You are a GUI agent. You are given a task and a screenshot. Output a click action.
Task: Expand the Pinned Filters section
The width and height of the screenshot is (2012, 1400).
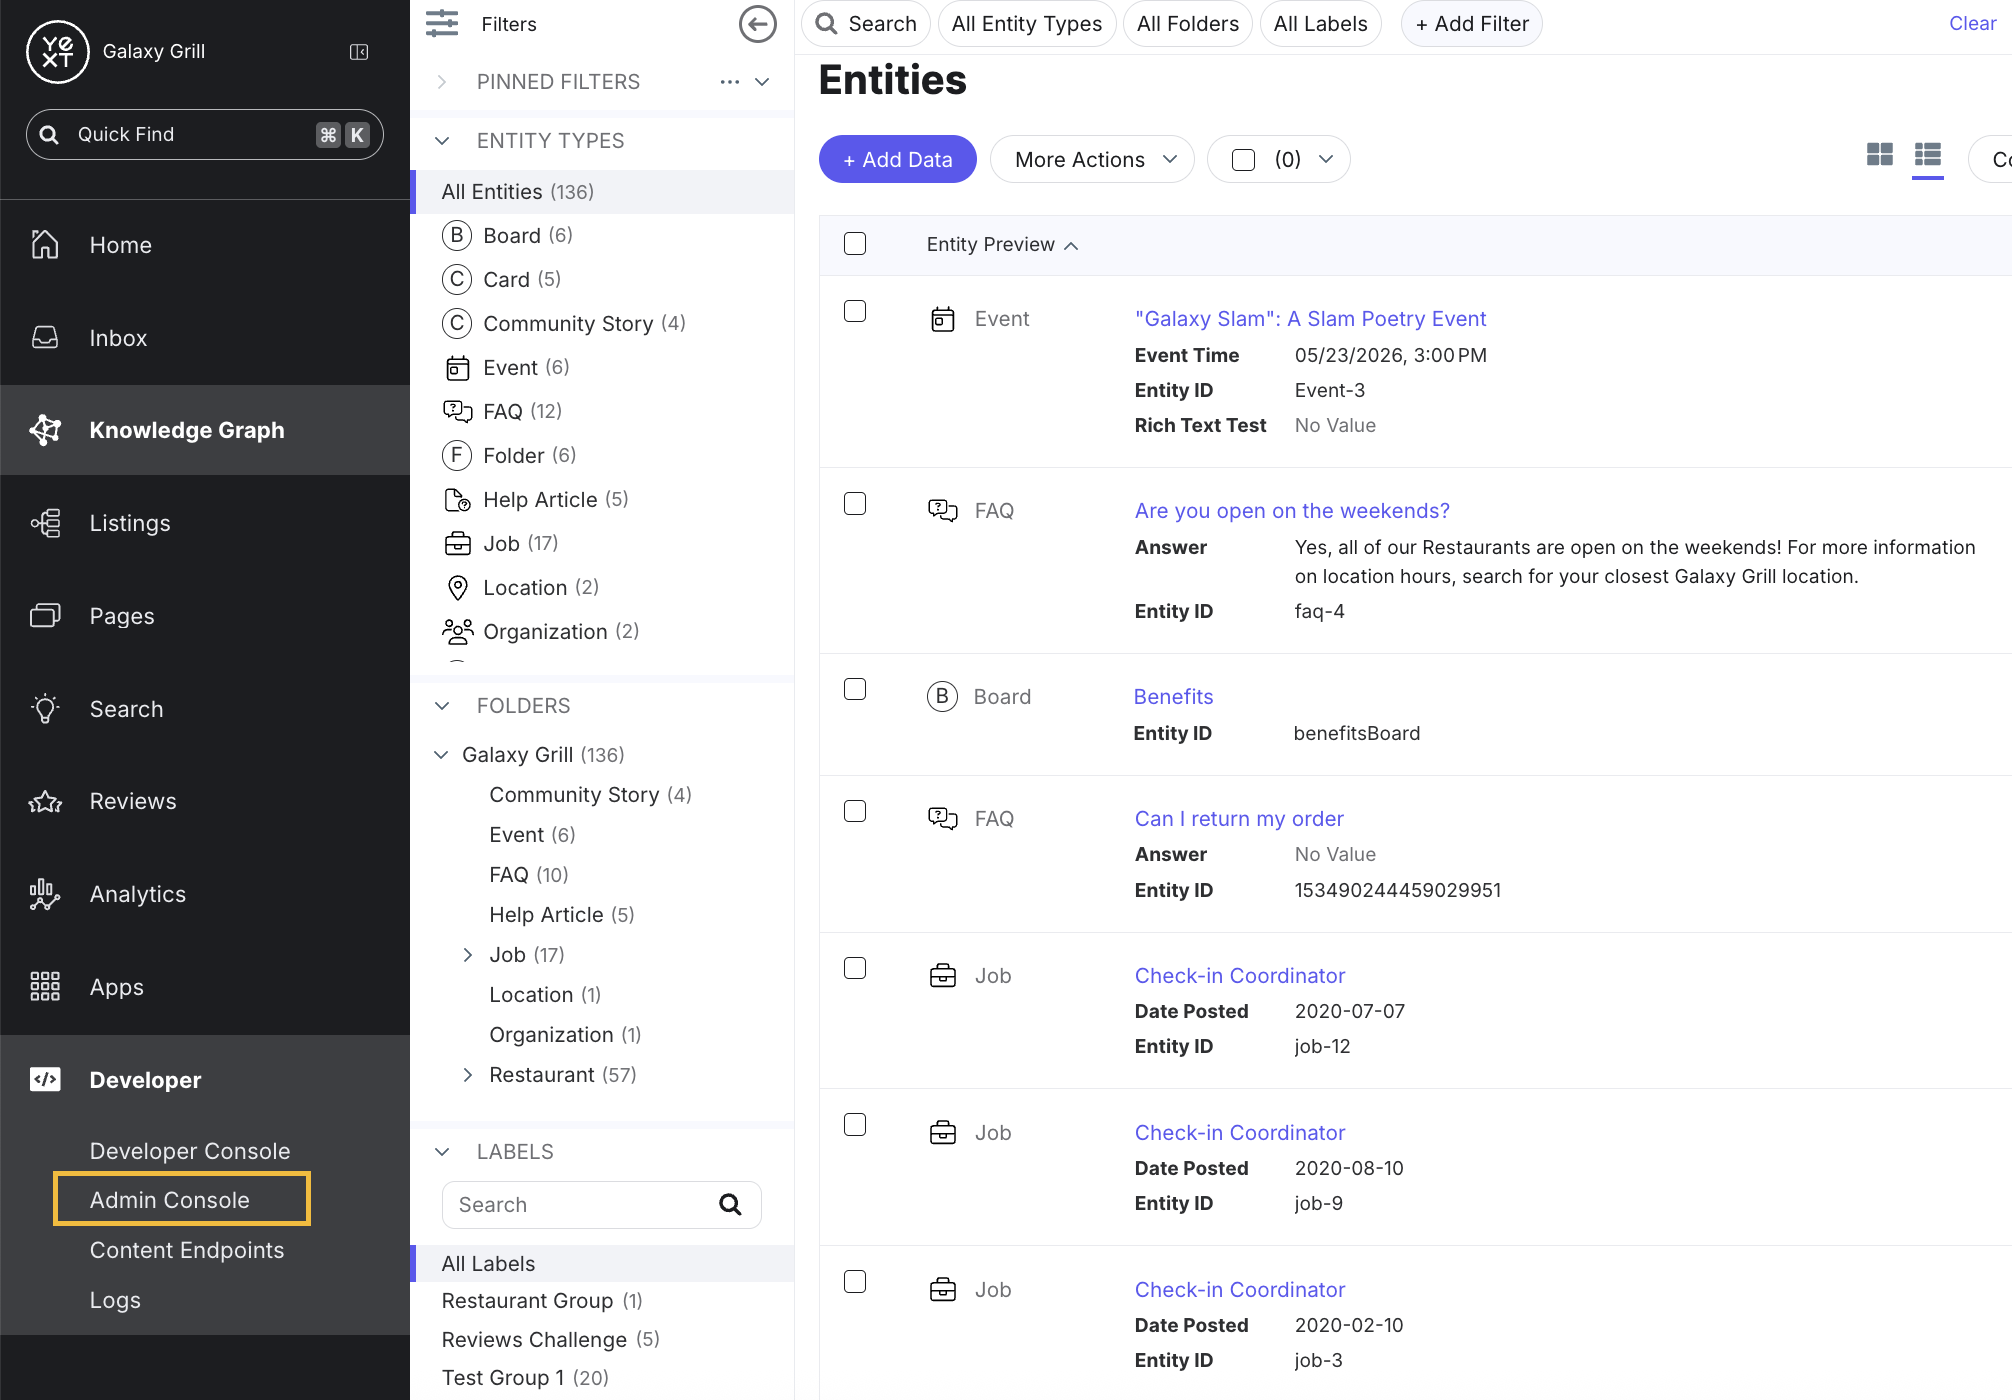tap(442, 82)
